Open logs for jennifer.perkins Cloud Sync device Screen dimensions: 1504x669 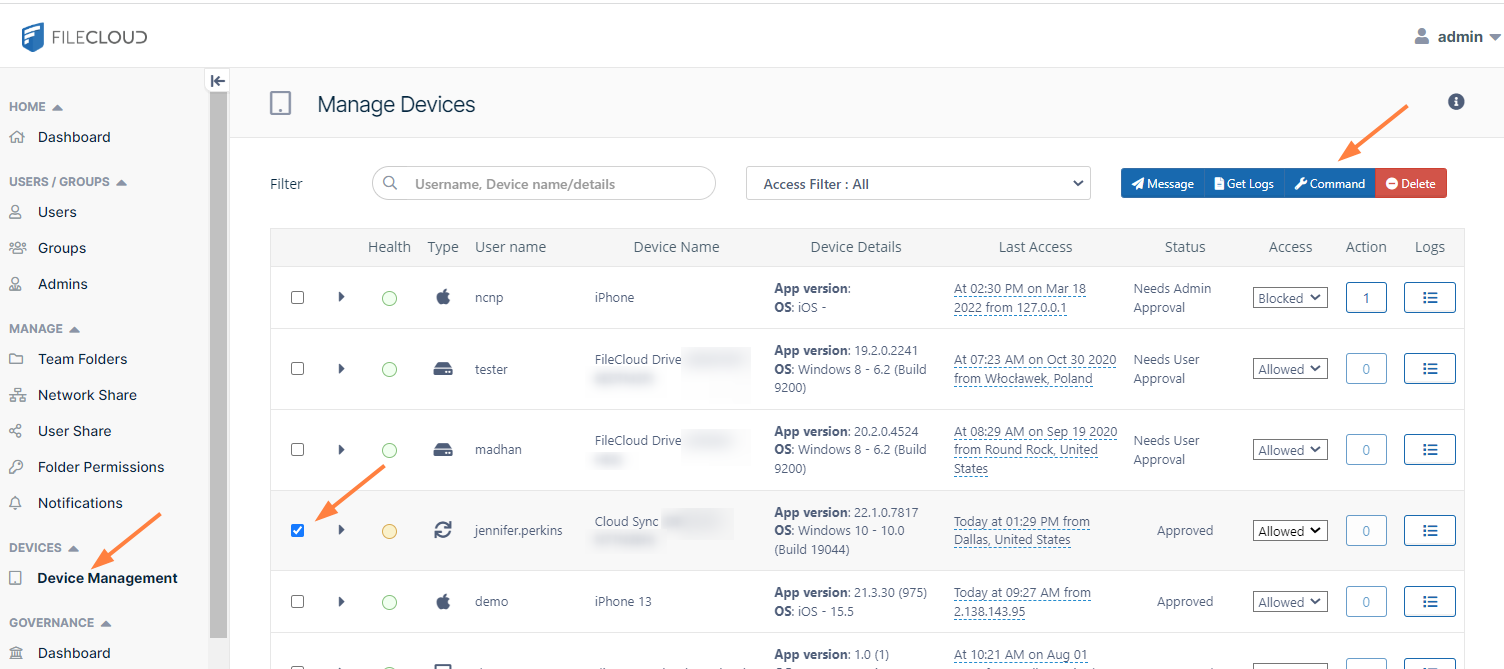pos(1429,531)
